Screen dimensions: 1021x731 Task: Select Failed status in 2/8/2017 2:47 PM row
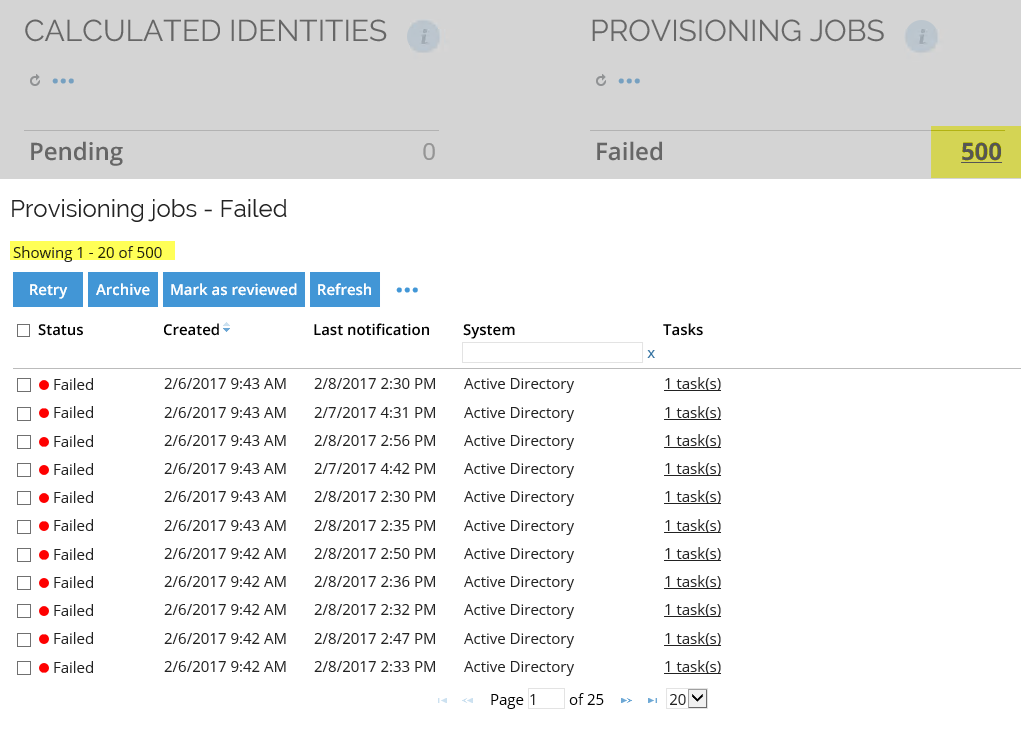pos(73,639)
